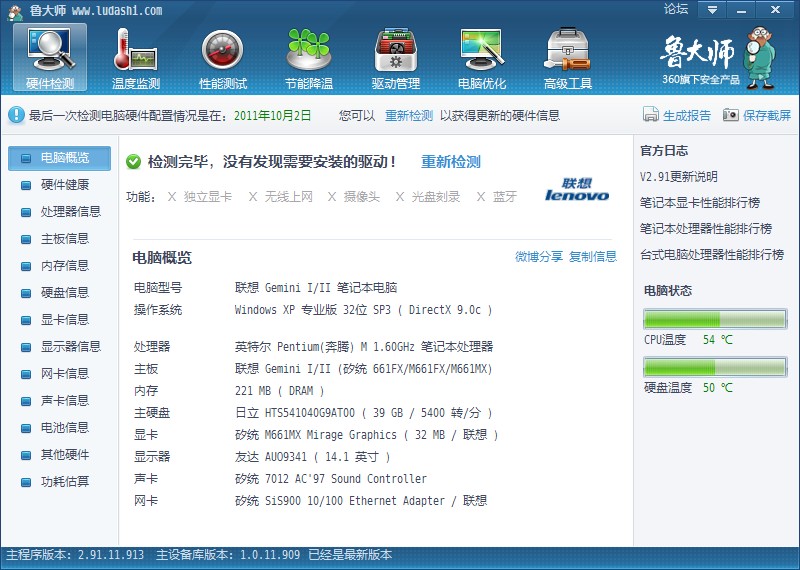Open the 电脑优化 computer optimization
This screenshot has width=800, height=570.
482,59
